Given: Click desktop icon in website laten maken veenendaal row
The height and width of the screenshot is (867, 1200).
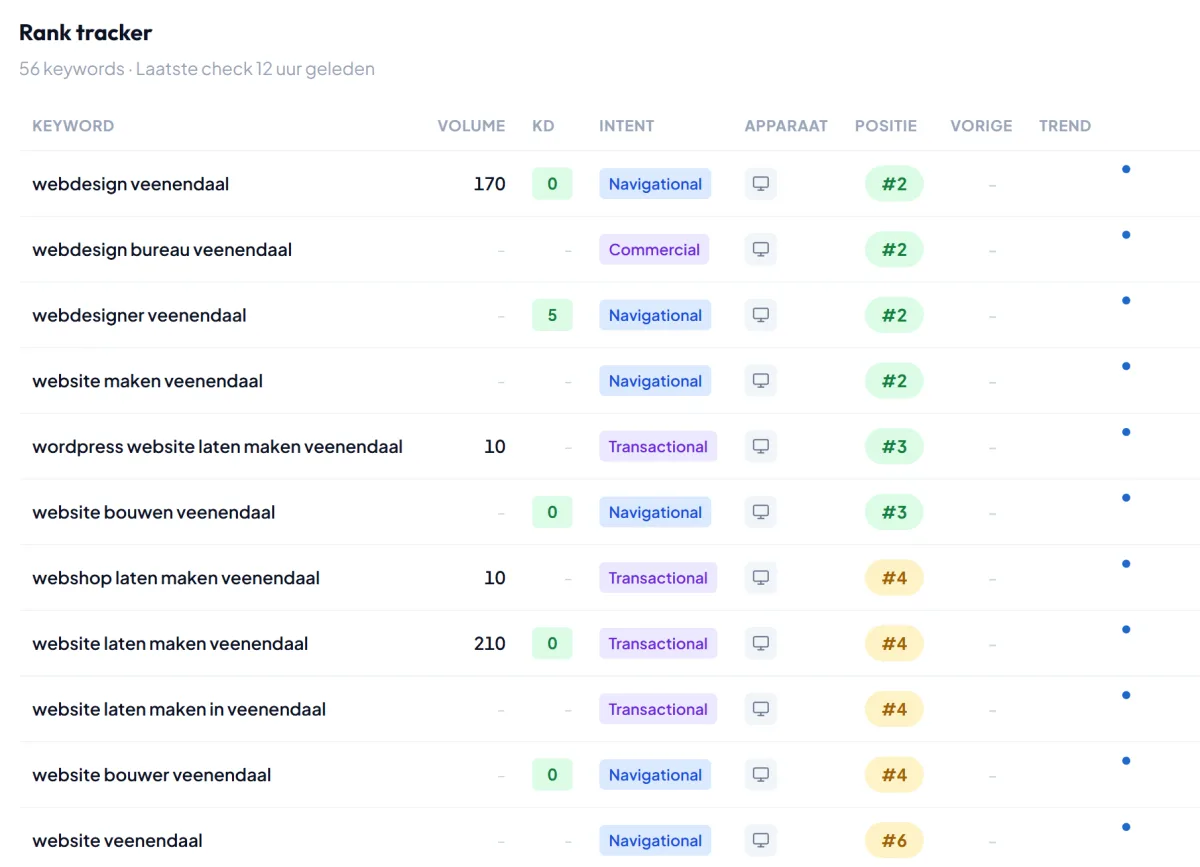Looking at the screenshot, I should (760, 644).
